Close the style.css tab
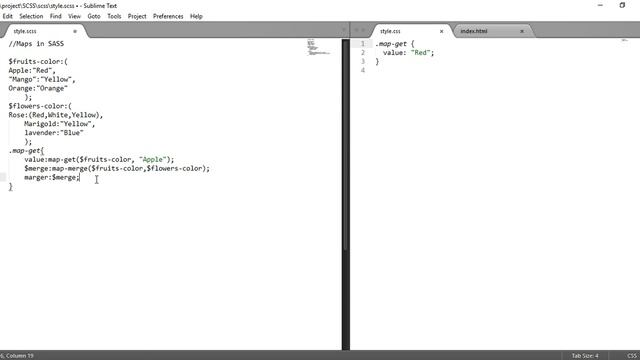The width and height of the screenshot is (640, 360). tap(441, 31)
